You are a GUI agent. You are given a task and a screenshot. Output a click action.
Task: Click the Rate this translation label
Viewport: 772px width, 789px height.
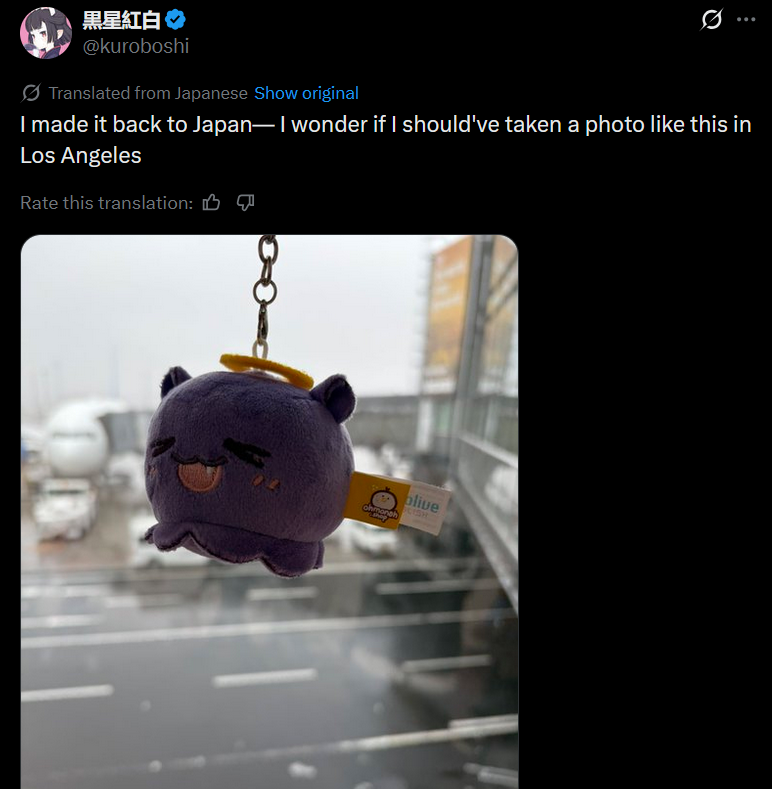pos(107,203)
